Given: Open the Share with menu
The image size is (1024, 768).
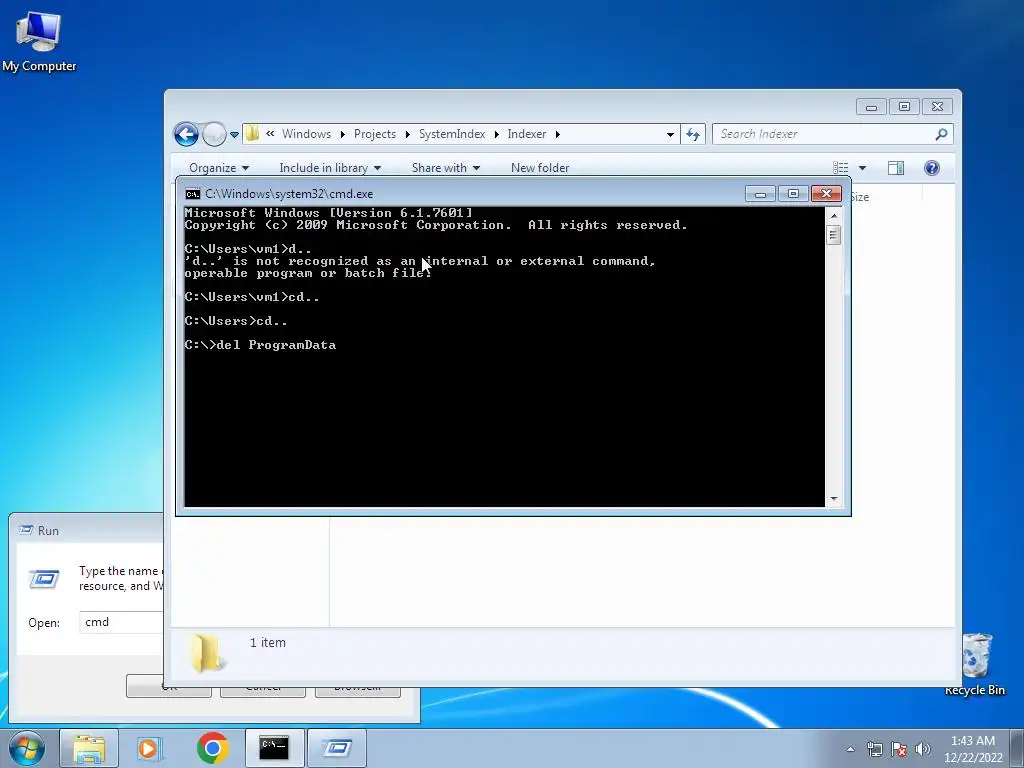Looking at the screenshot, I should tap(446, 168).
